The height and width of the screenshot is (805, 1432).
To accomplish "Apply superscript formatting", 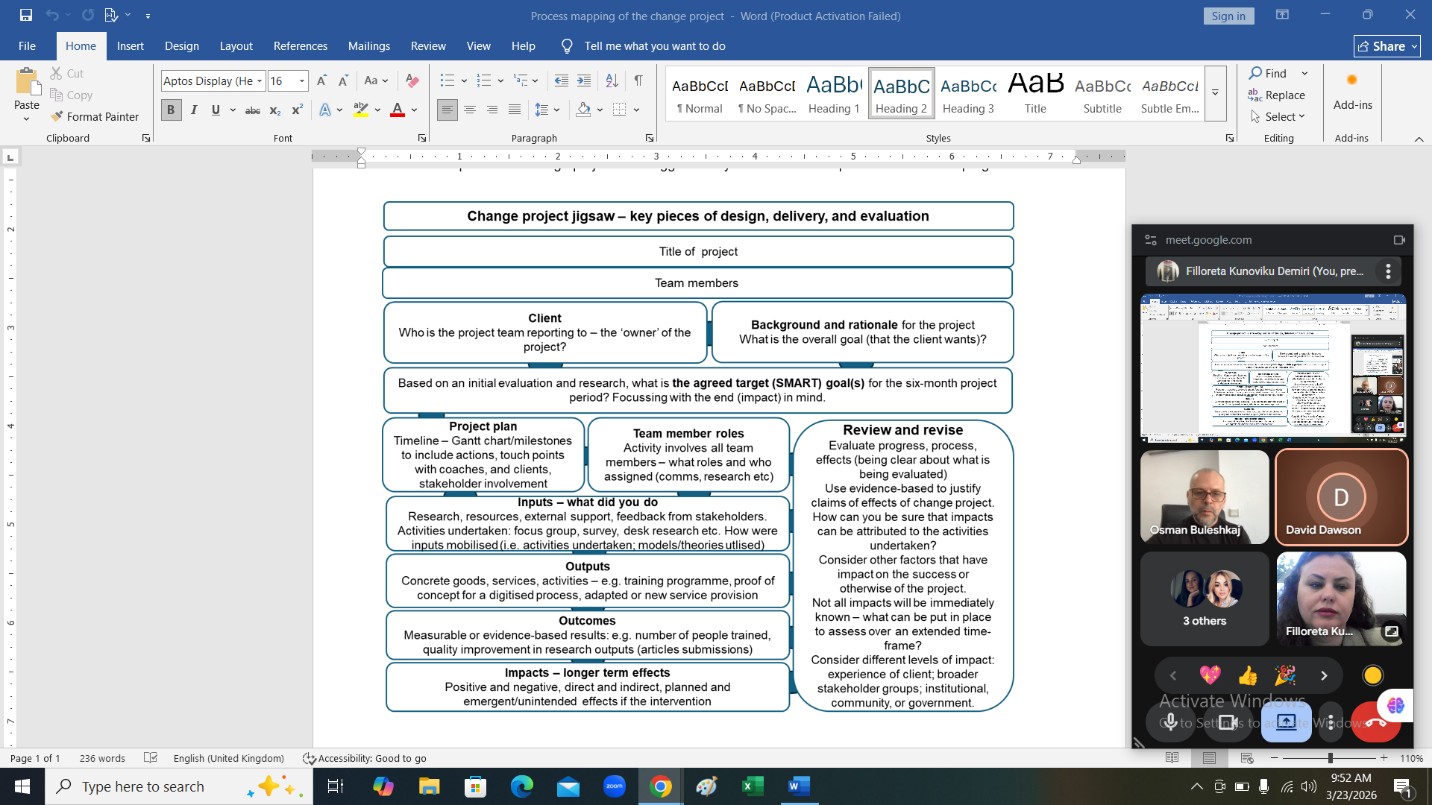I will click(297, 110).
